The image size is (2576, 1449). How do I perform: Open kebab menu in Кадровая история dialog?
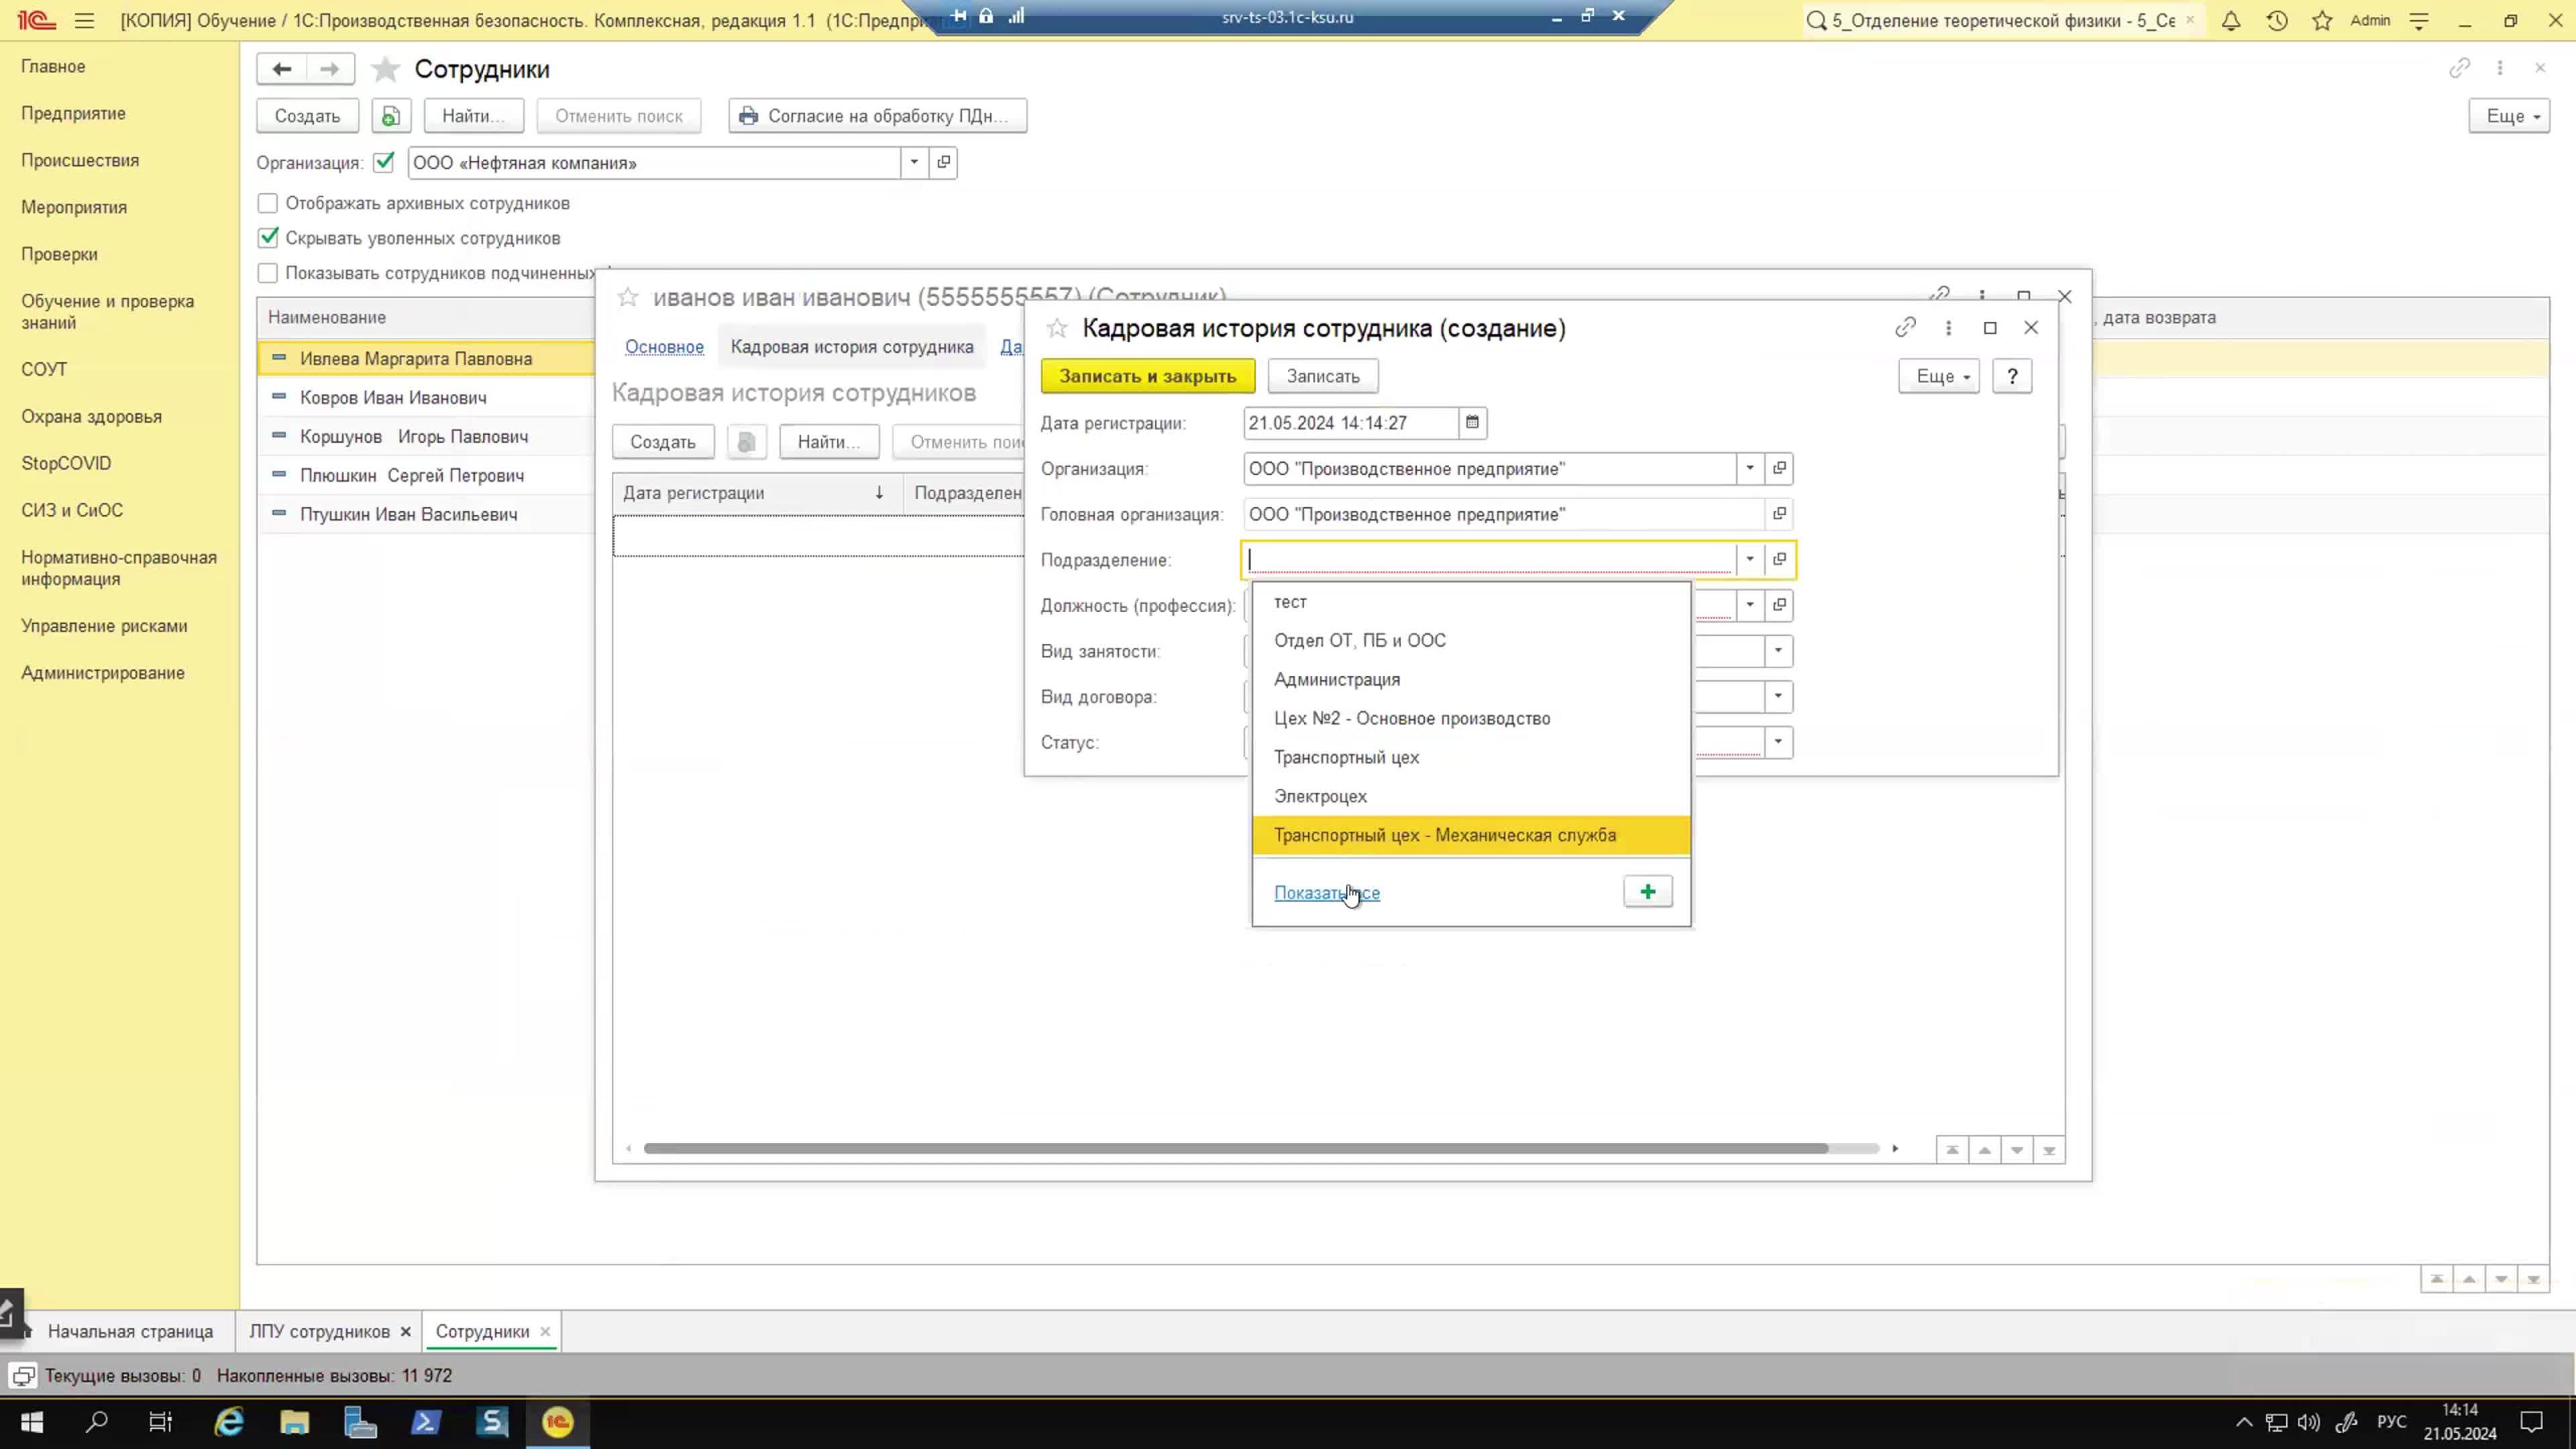point(1948,328)
